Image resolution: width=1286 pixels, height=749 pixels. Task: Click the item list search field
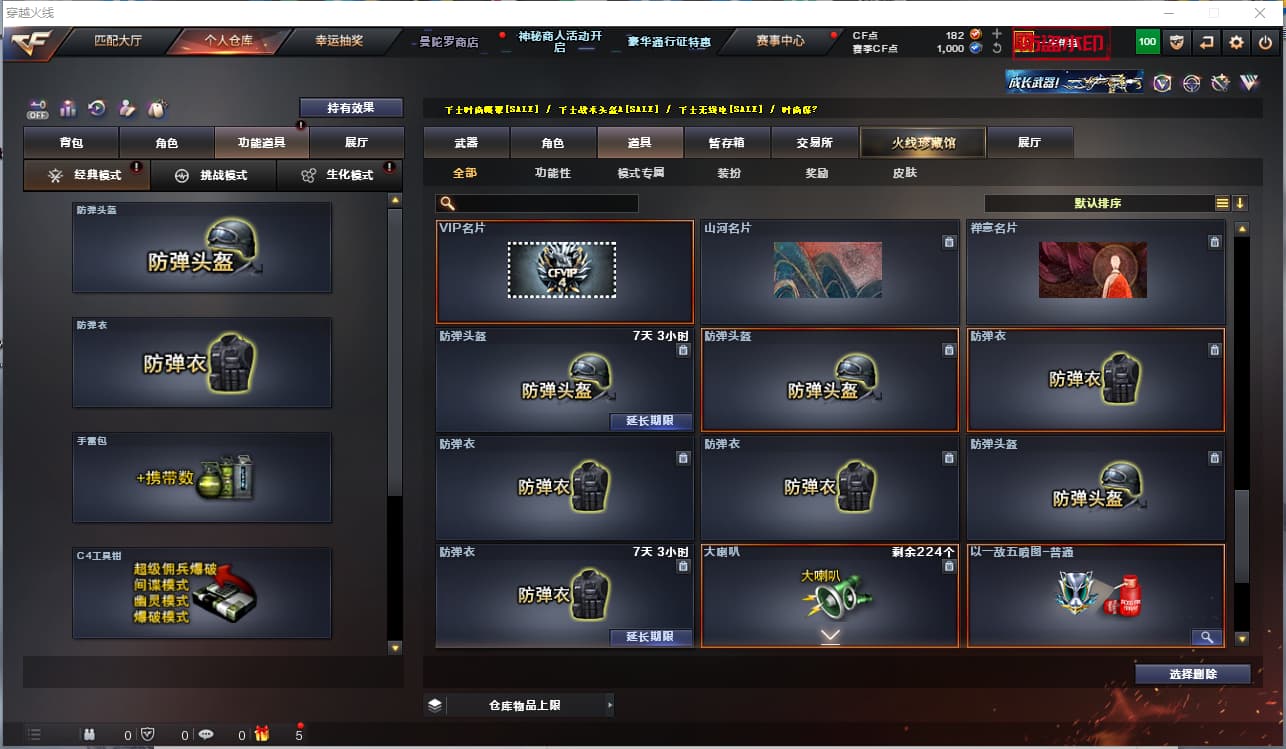click(x=537, y=204)
